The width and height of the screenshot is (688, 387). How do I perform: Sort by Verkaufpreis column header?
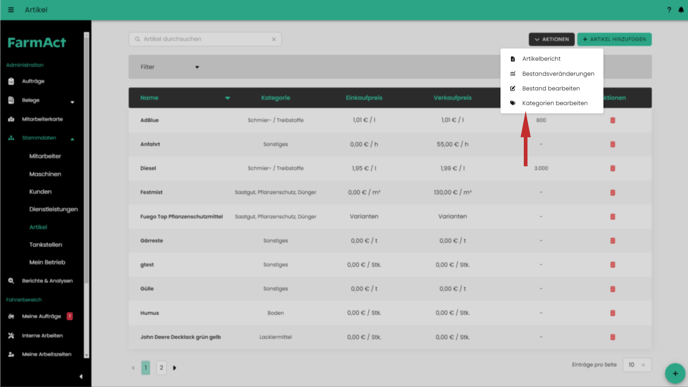pyautogui.click(x=452, y=98)
